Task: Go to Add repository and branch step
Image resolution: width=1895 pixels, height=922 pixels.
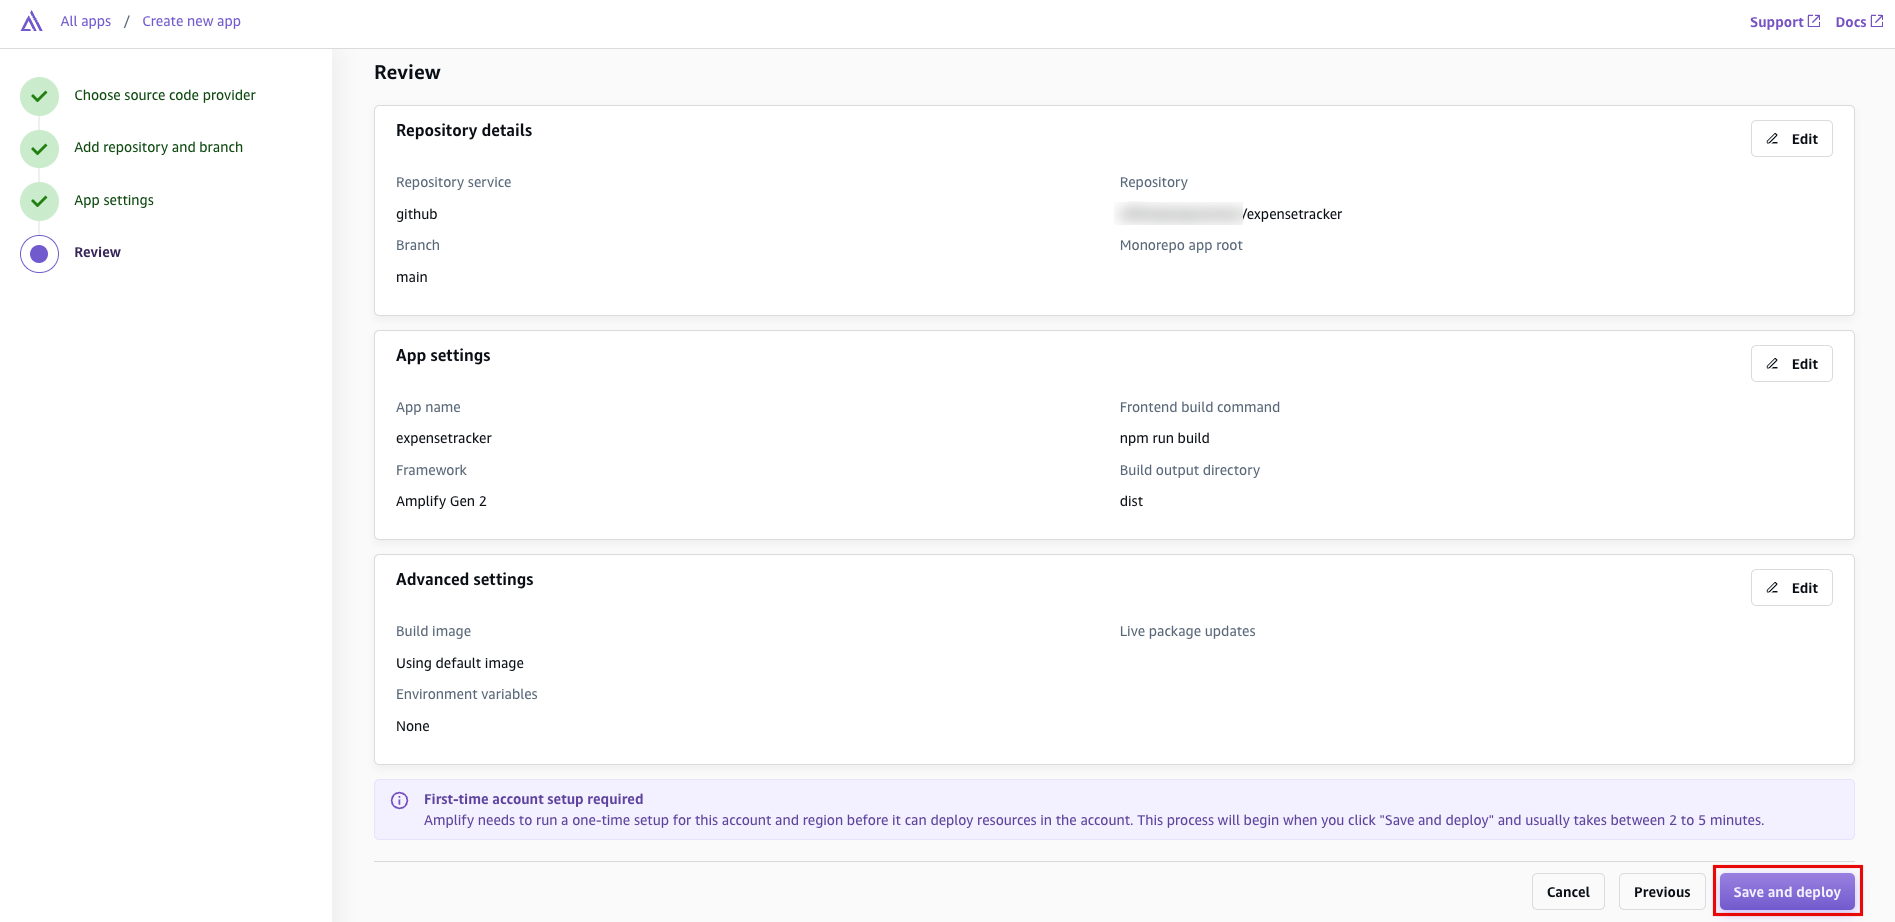Action: (x=158, y=147)
